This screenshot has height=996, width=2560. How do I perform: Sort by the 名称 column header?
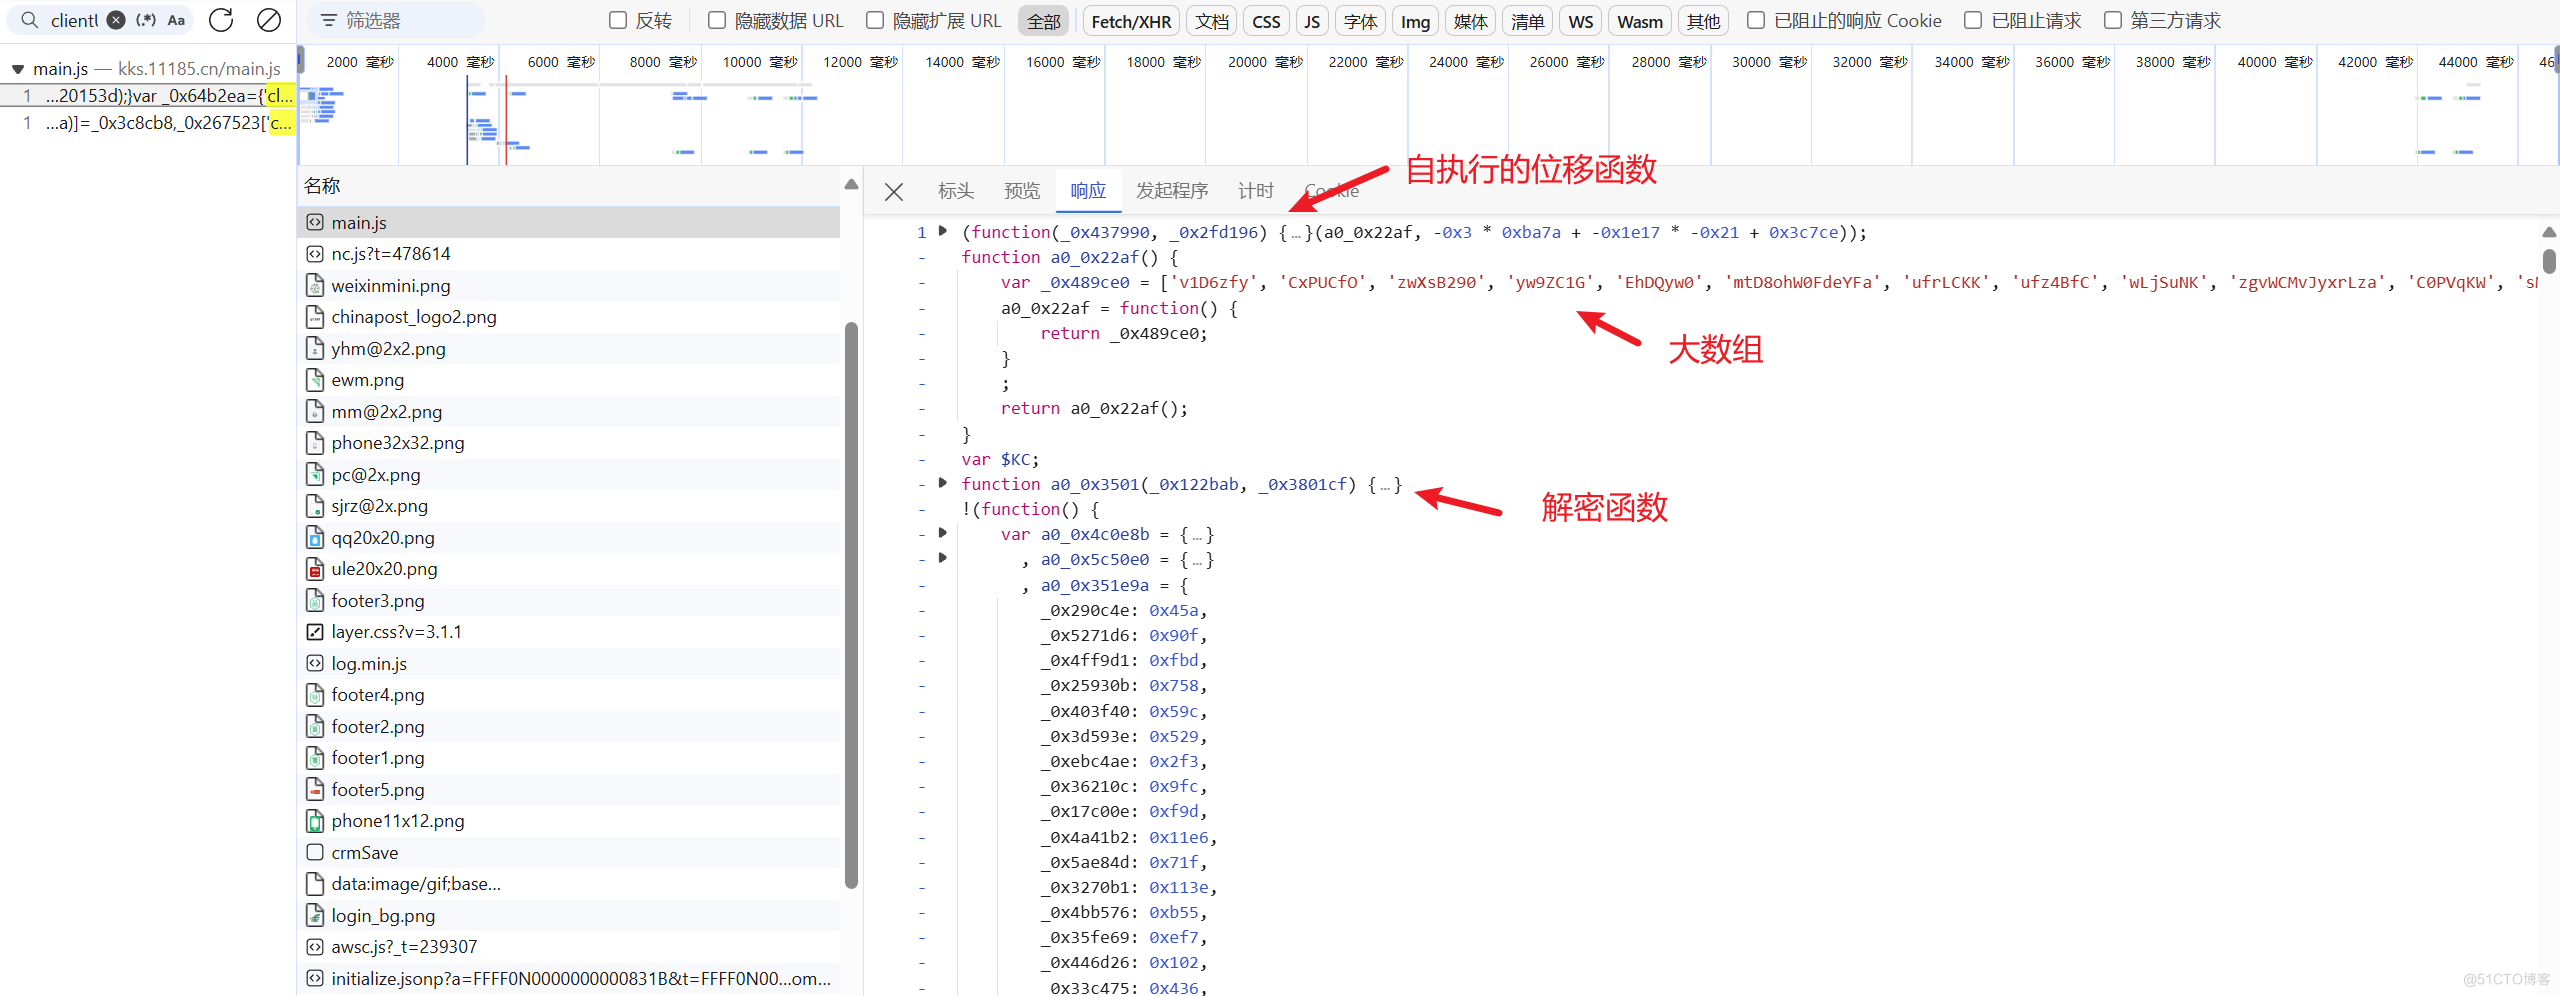(x=322, y=186)
